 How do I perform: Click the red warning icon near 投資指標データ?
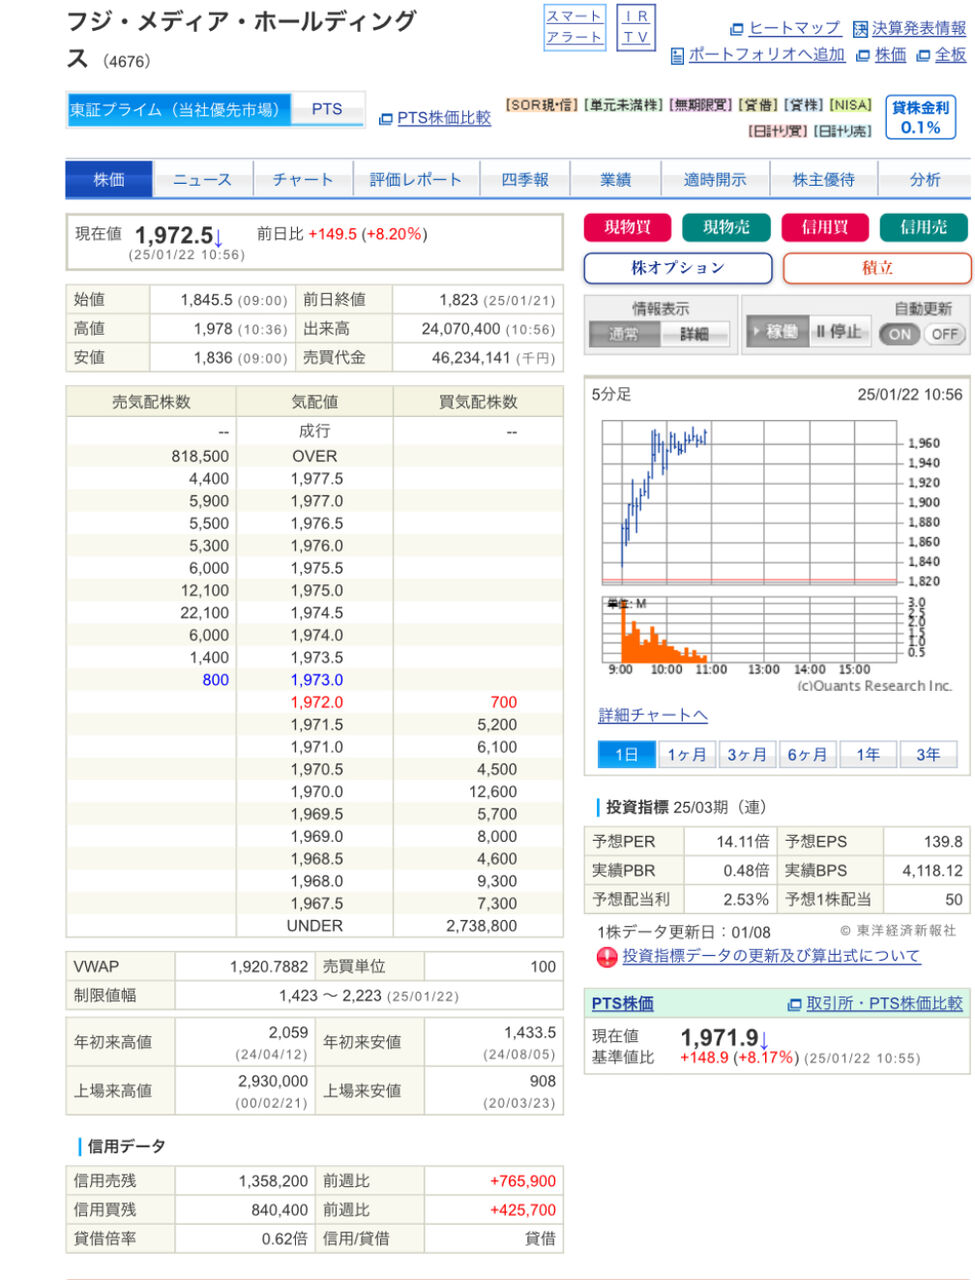[x=607, y=957]
